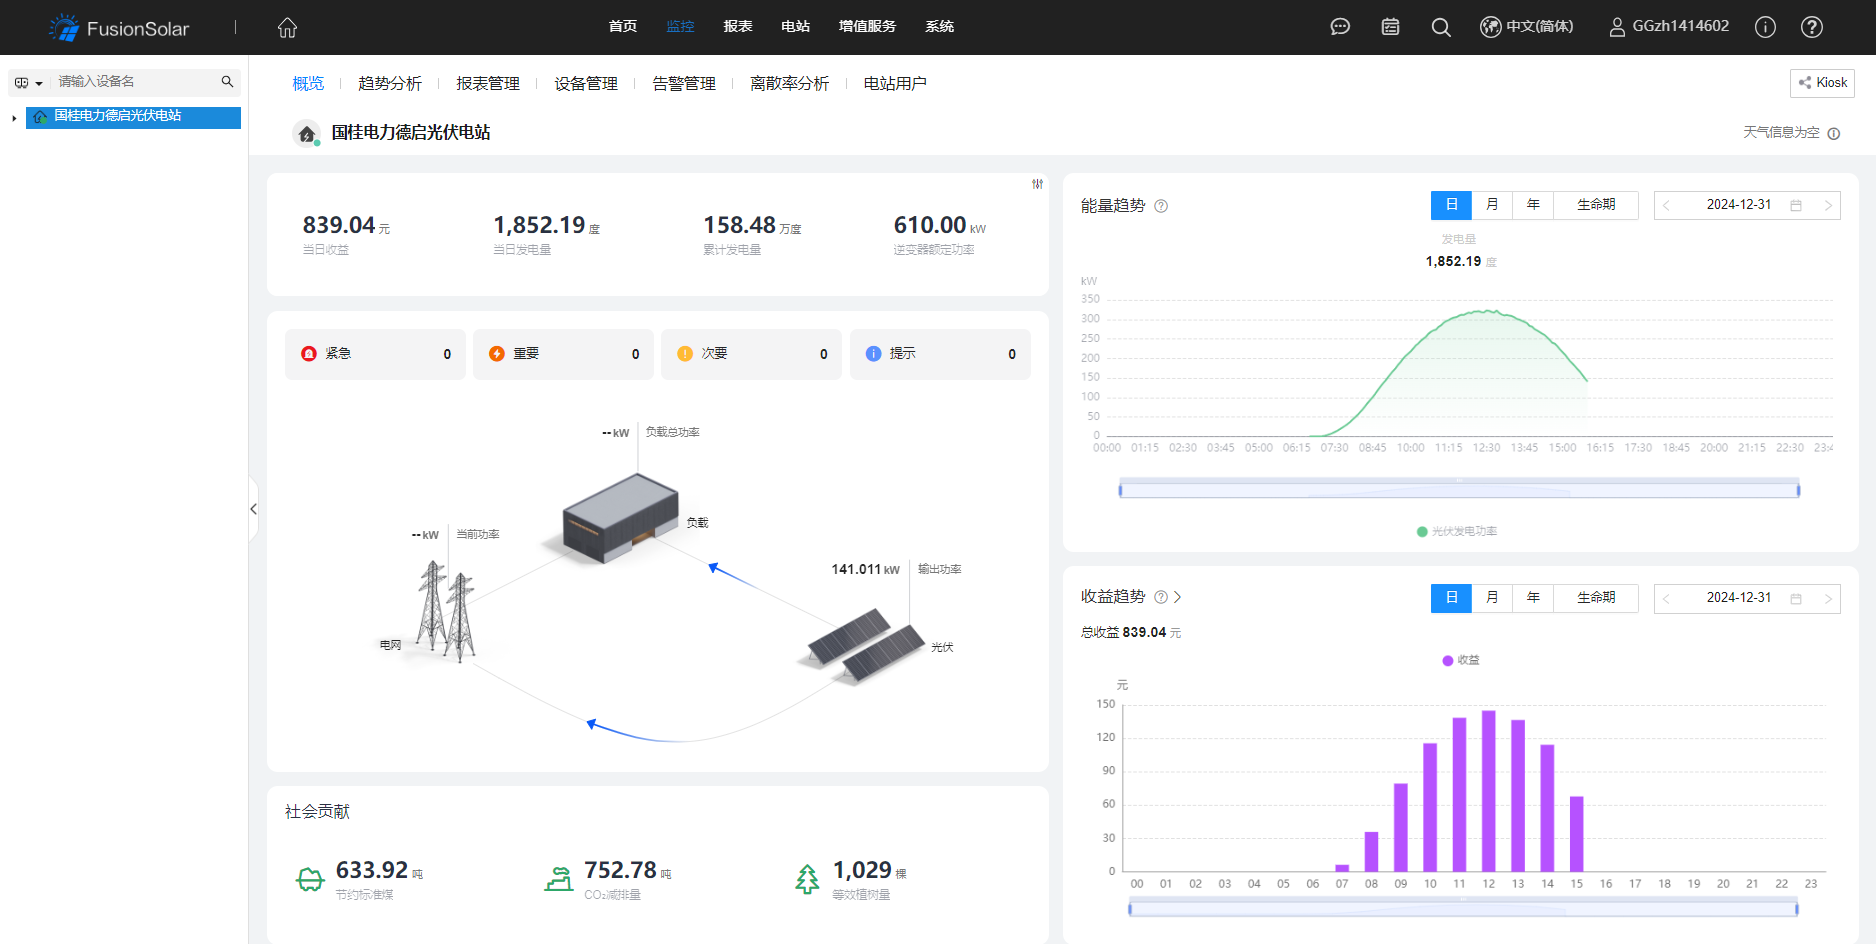1876x944 pixels.
Task: Open the 紧急 alarm count card
Action: 375,354
